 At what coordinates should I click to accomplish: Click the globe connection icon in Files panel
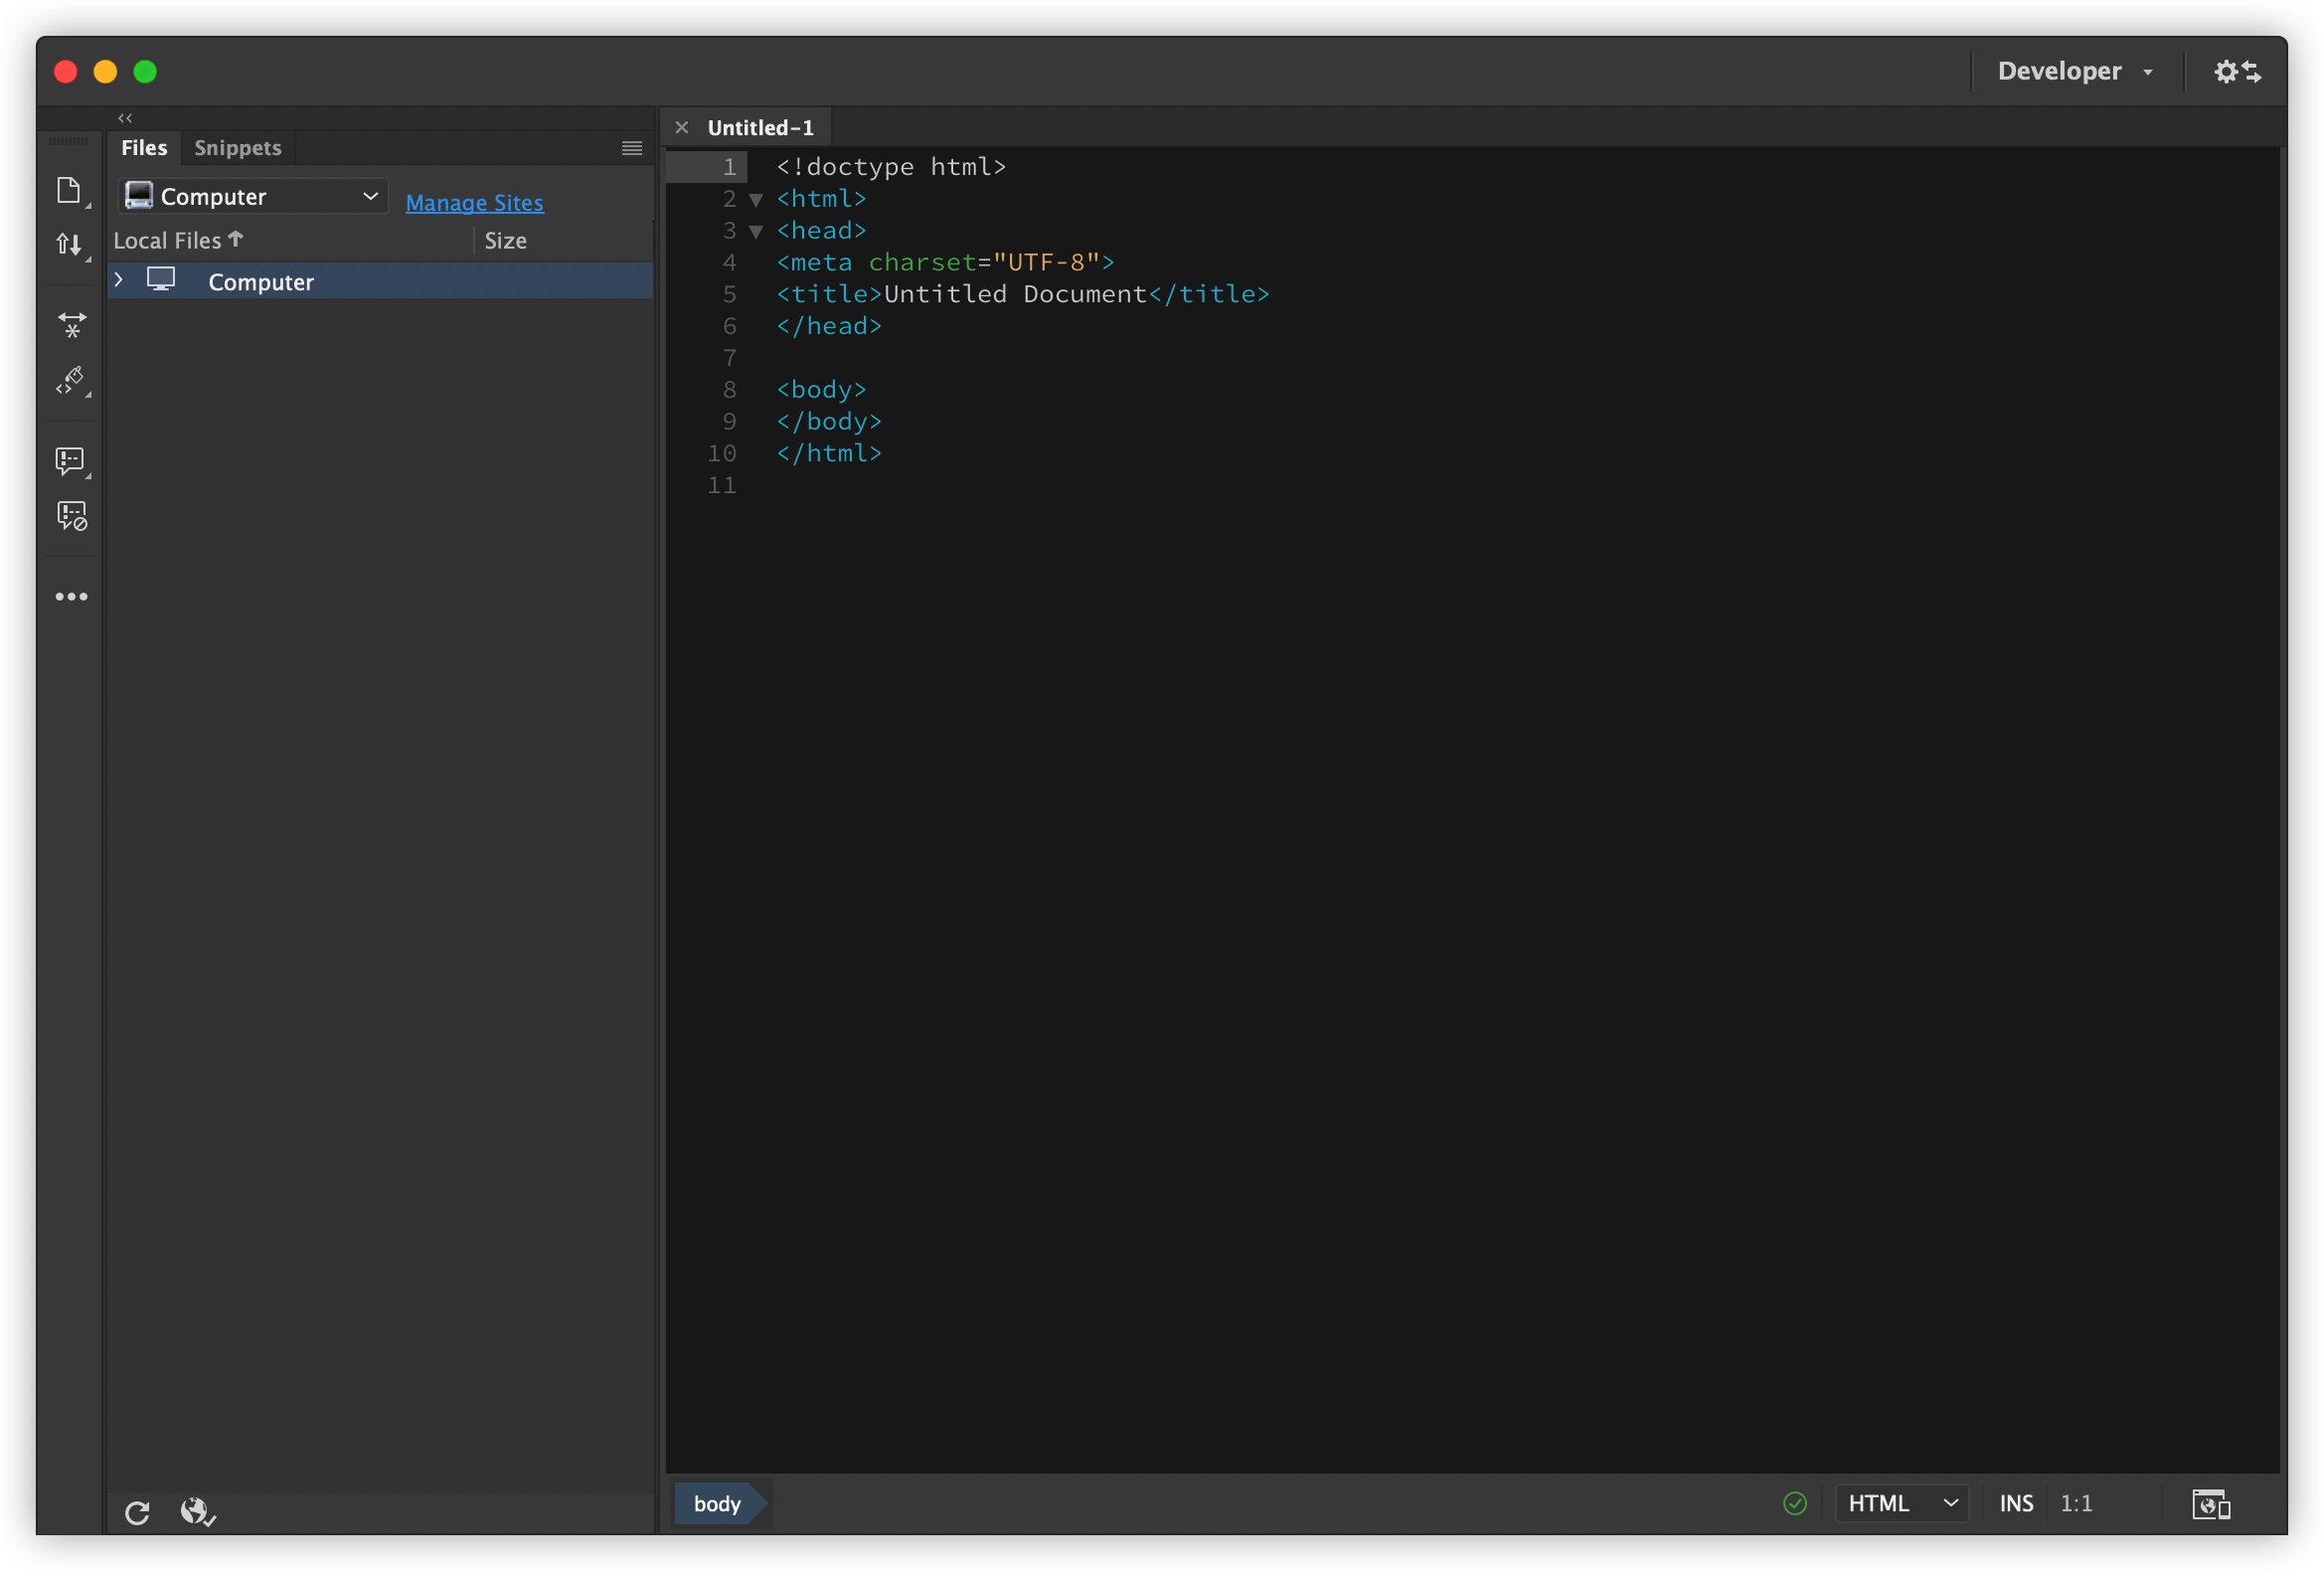tap(197, 1511)
